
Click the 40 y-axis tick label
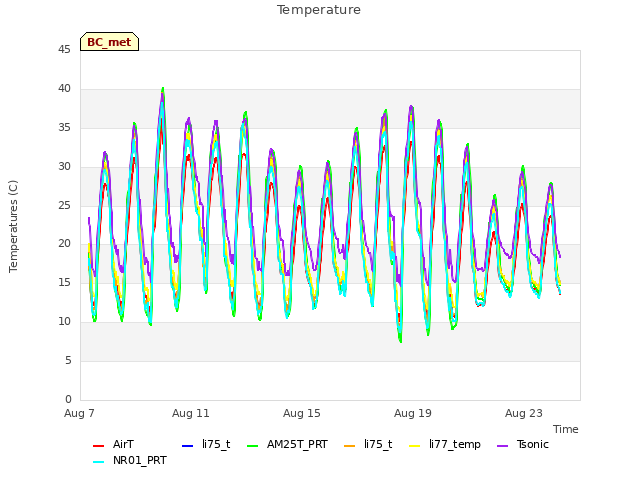(x=64, y=89)
